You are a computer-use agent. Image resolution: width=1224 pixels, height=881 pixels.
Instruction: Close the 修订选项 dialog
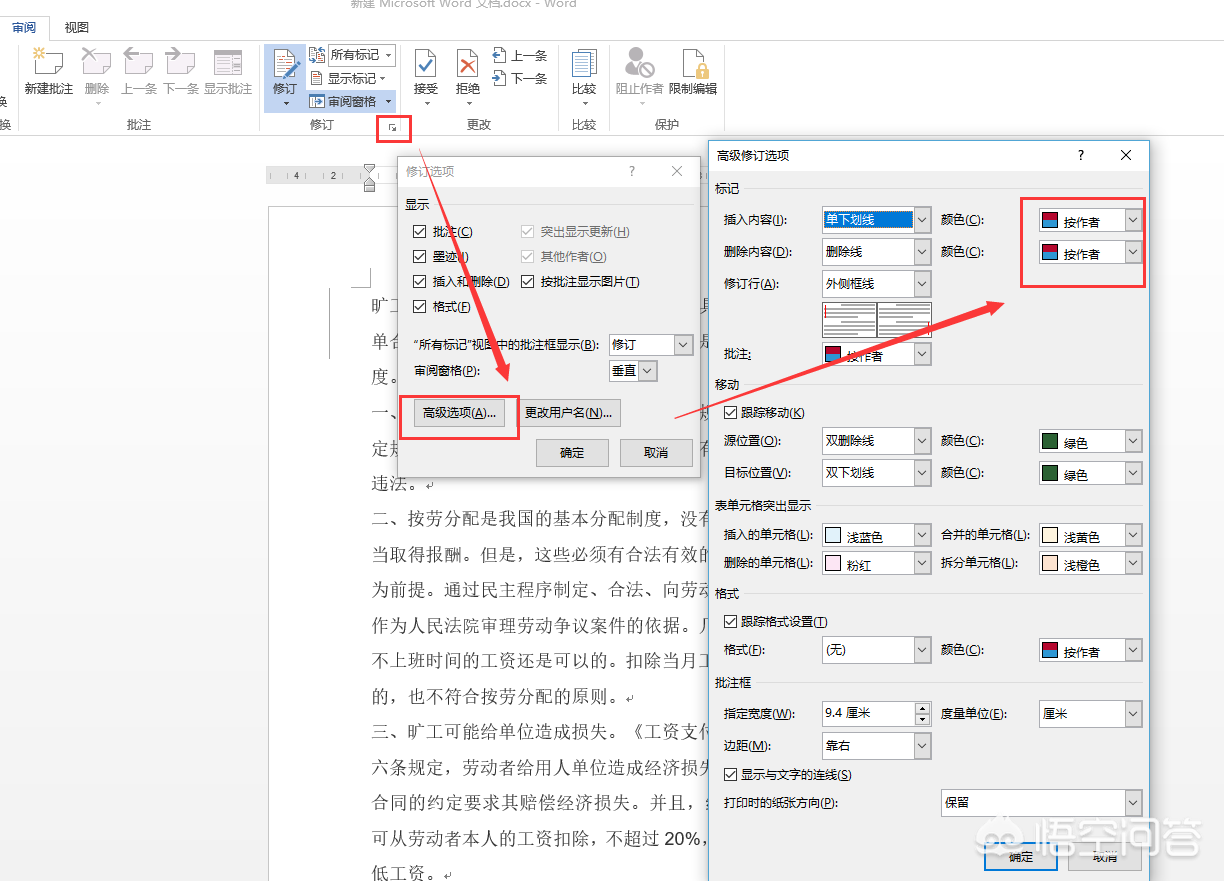point(677,171)
